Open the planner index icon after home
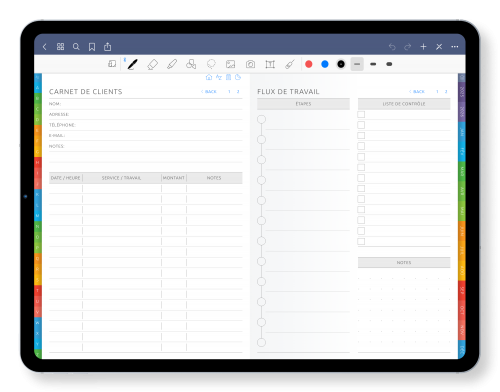Image resolution: width=500 pixels, height=392 pixels. (x=219, y=77)
